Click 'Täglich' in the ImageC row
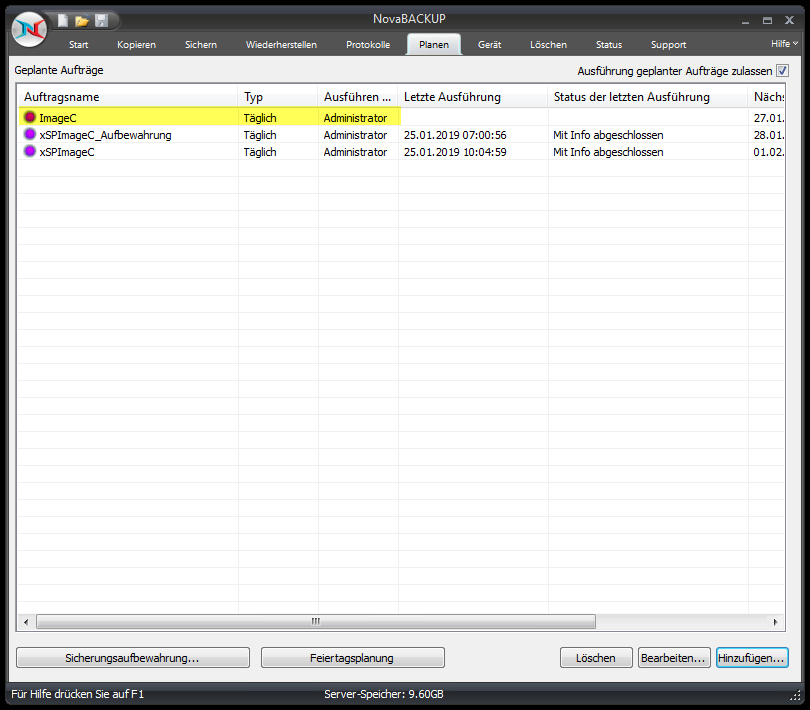Viewport: 810px width, 710px height. tap(260, 118)
